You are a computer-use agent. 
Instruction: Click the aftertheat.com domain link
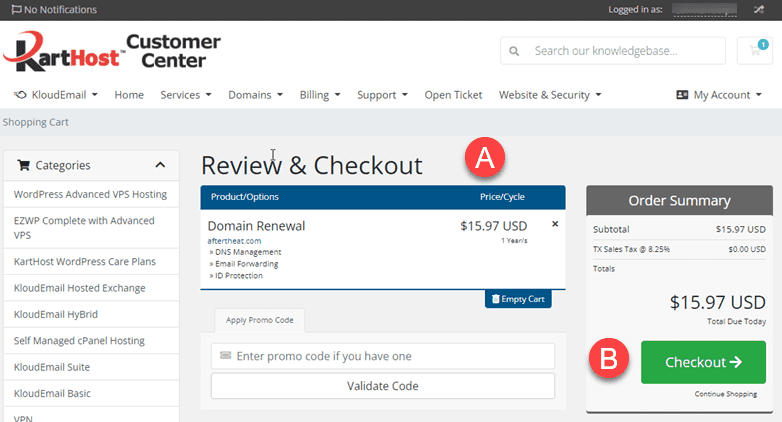click(x=234, y=241)
